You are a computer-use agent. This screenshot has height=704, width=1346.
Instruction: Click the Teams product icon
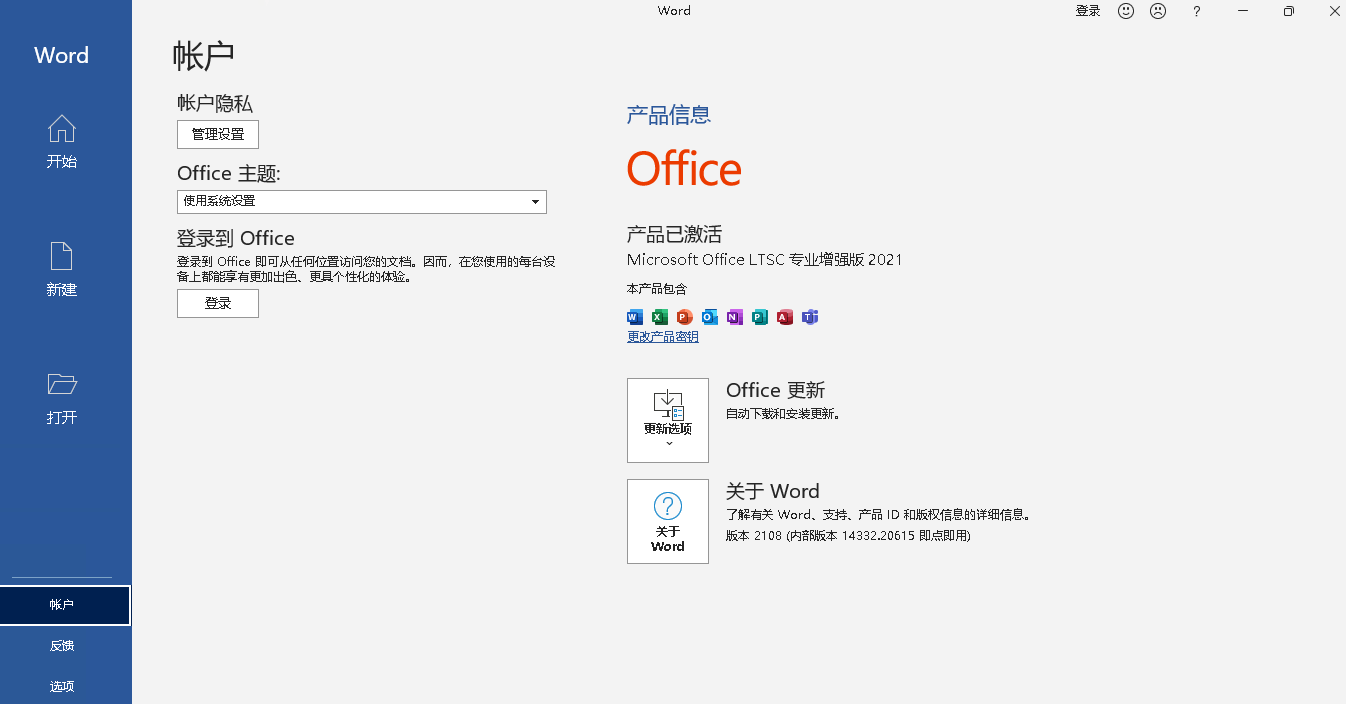tap(810, 317)
